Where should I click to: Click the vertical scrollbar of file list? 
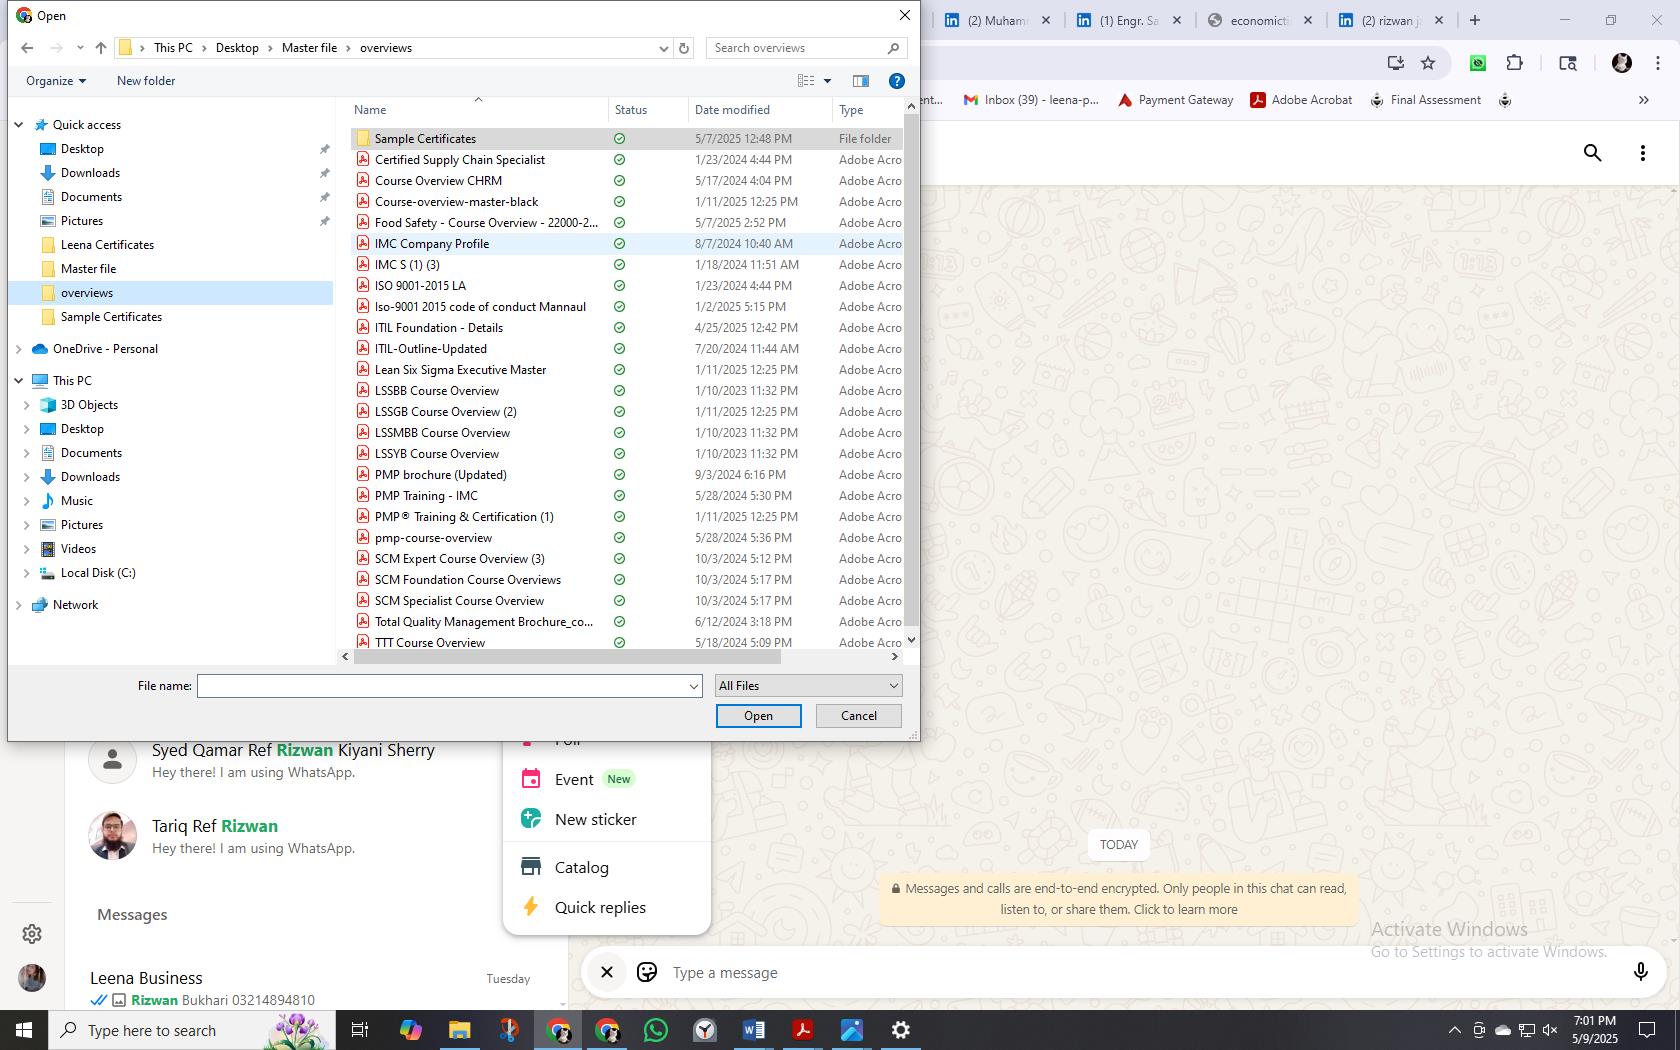(x=910, y=370)
